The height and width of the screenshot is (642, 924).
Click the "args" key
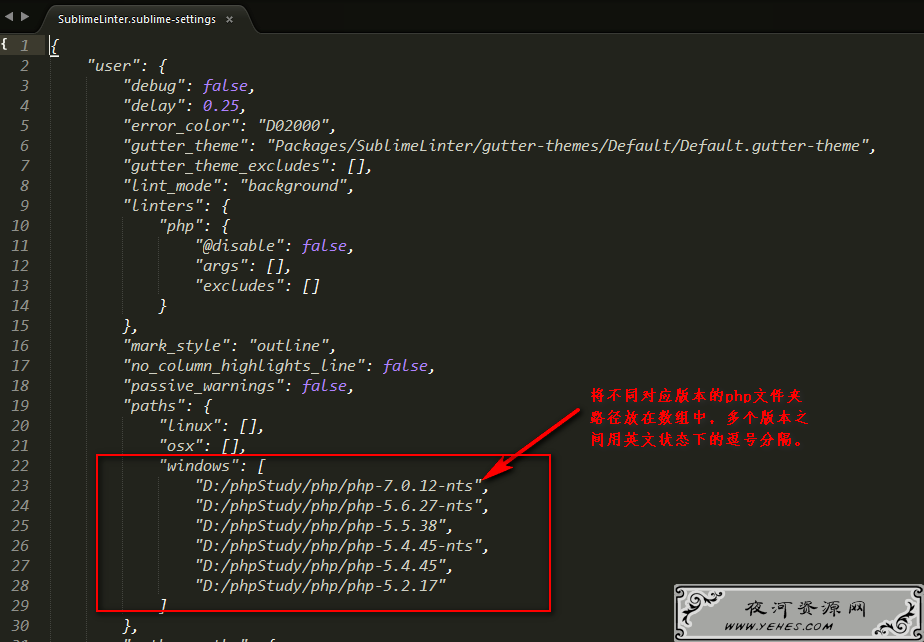(220, 266)
